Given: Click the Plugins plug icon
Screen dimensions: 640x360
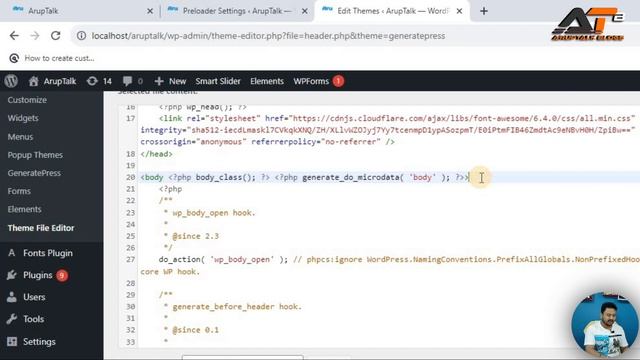Looking at the screenshot, I should [x=12, y=275].
